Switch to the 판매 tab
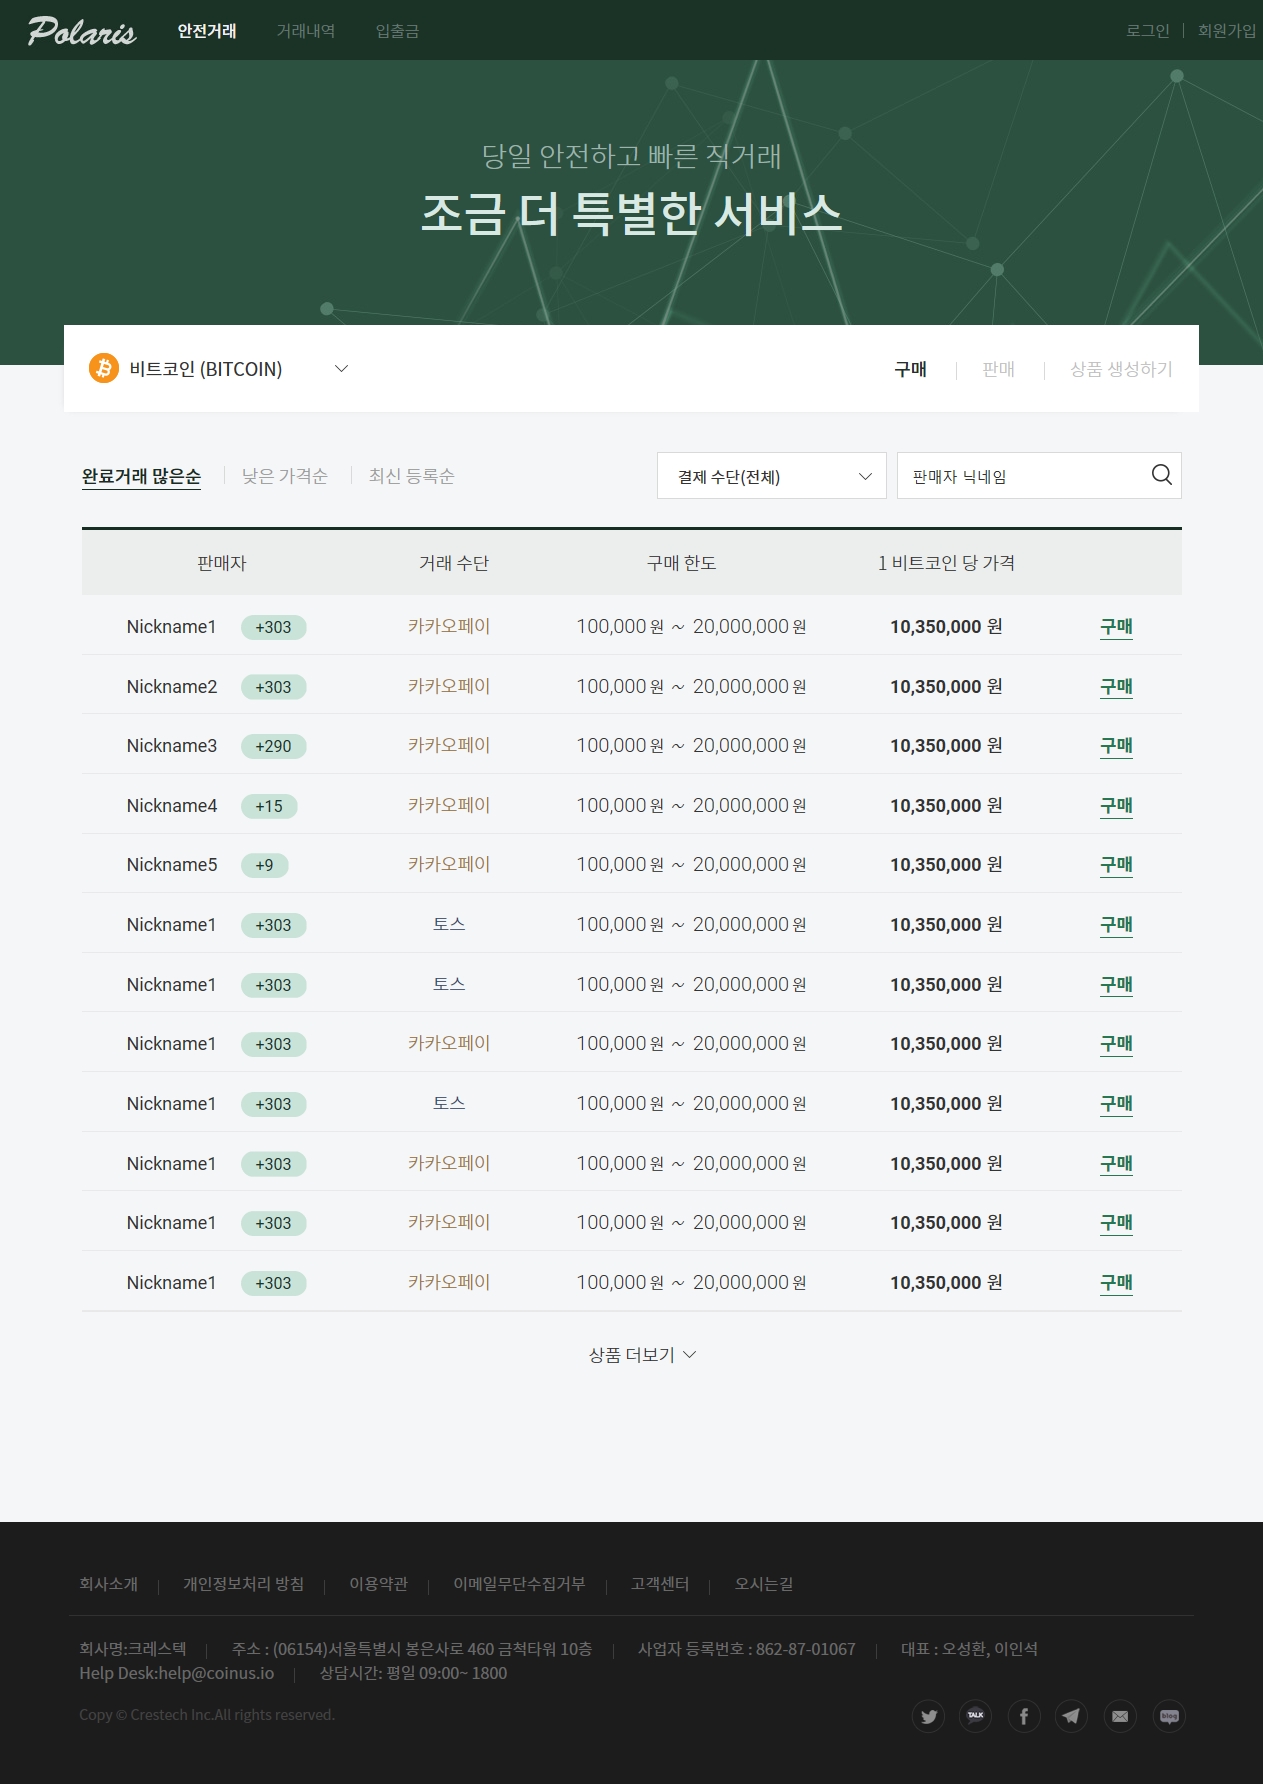Viewport: 1263px width, 1784px height. 998,369
